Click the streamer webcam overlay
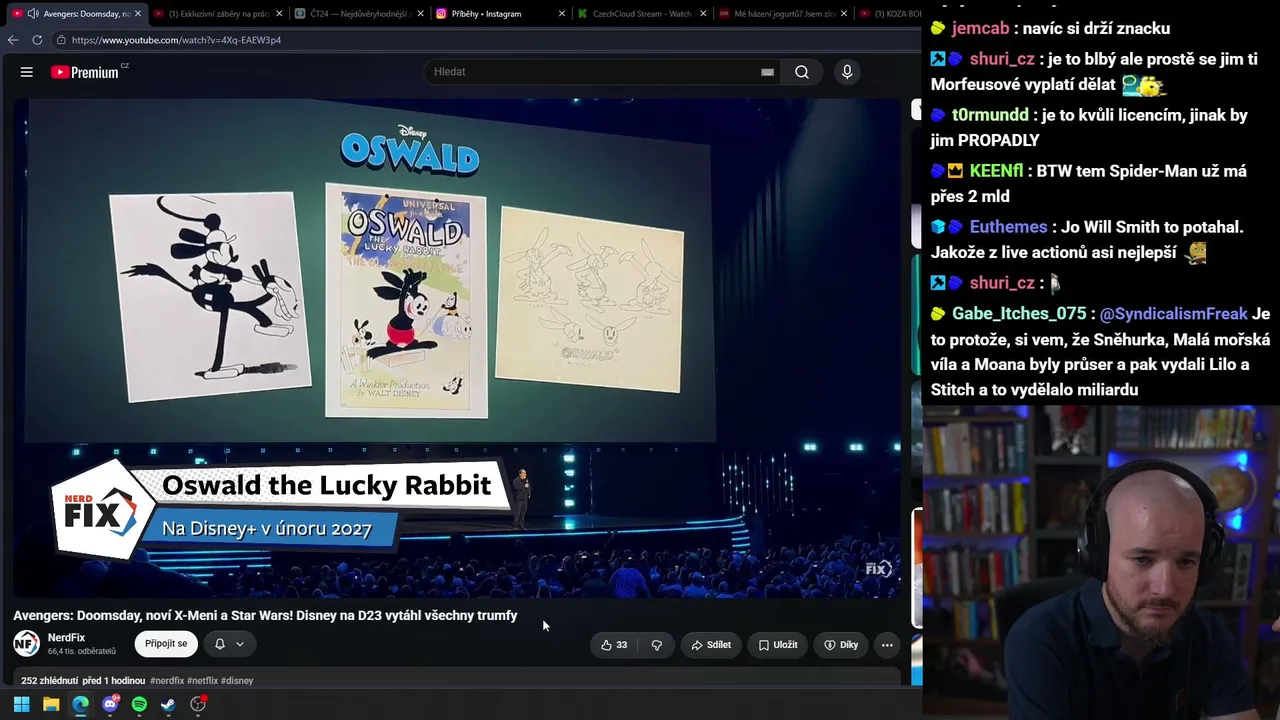Screen dimensions: 1280x720 click(1101, 562)
